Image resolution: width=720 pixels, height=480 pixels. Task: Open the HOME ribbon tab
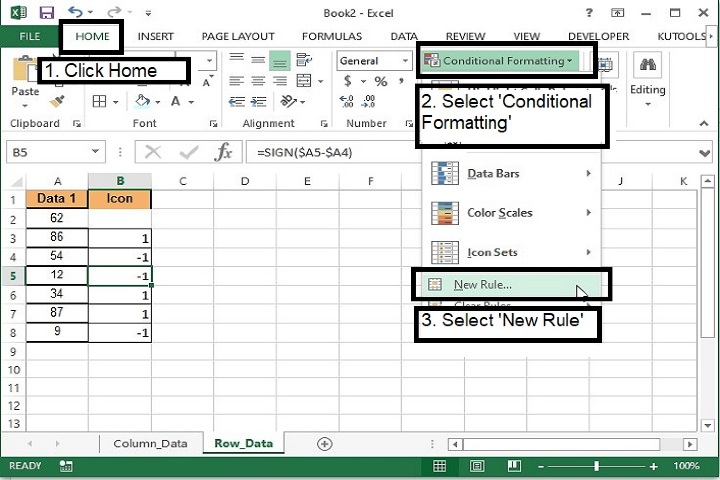point(92,36)
